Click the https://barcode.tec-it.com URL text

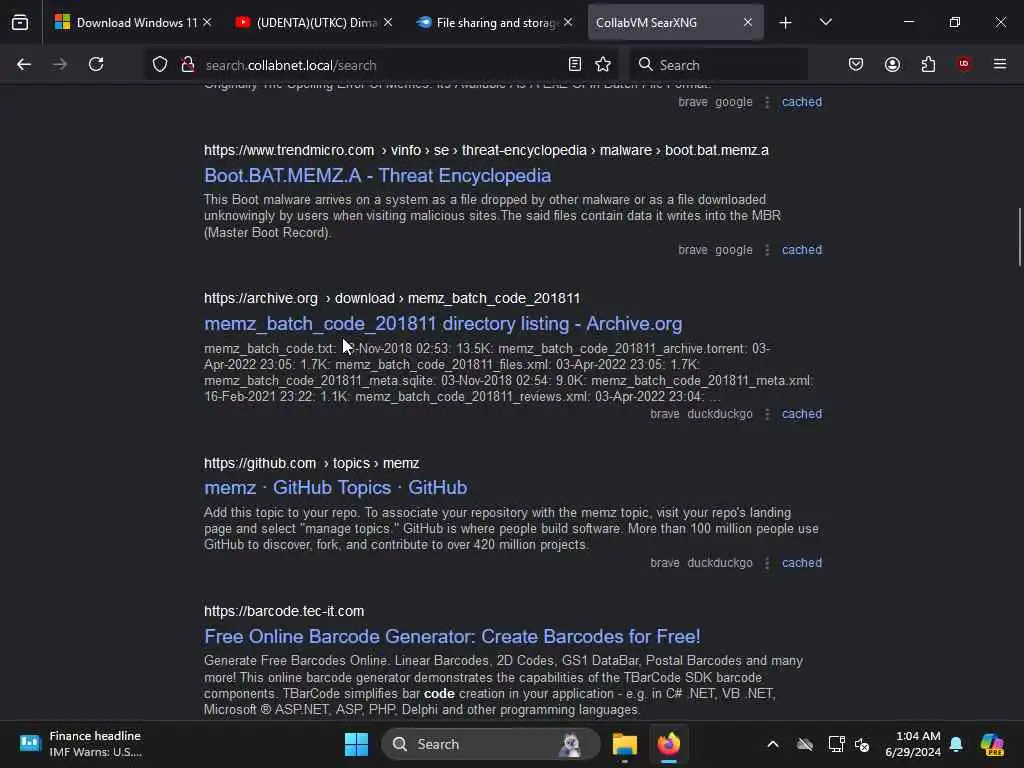pyautogui.click(x=284, y=611)
